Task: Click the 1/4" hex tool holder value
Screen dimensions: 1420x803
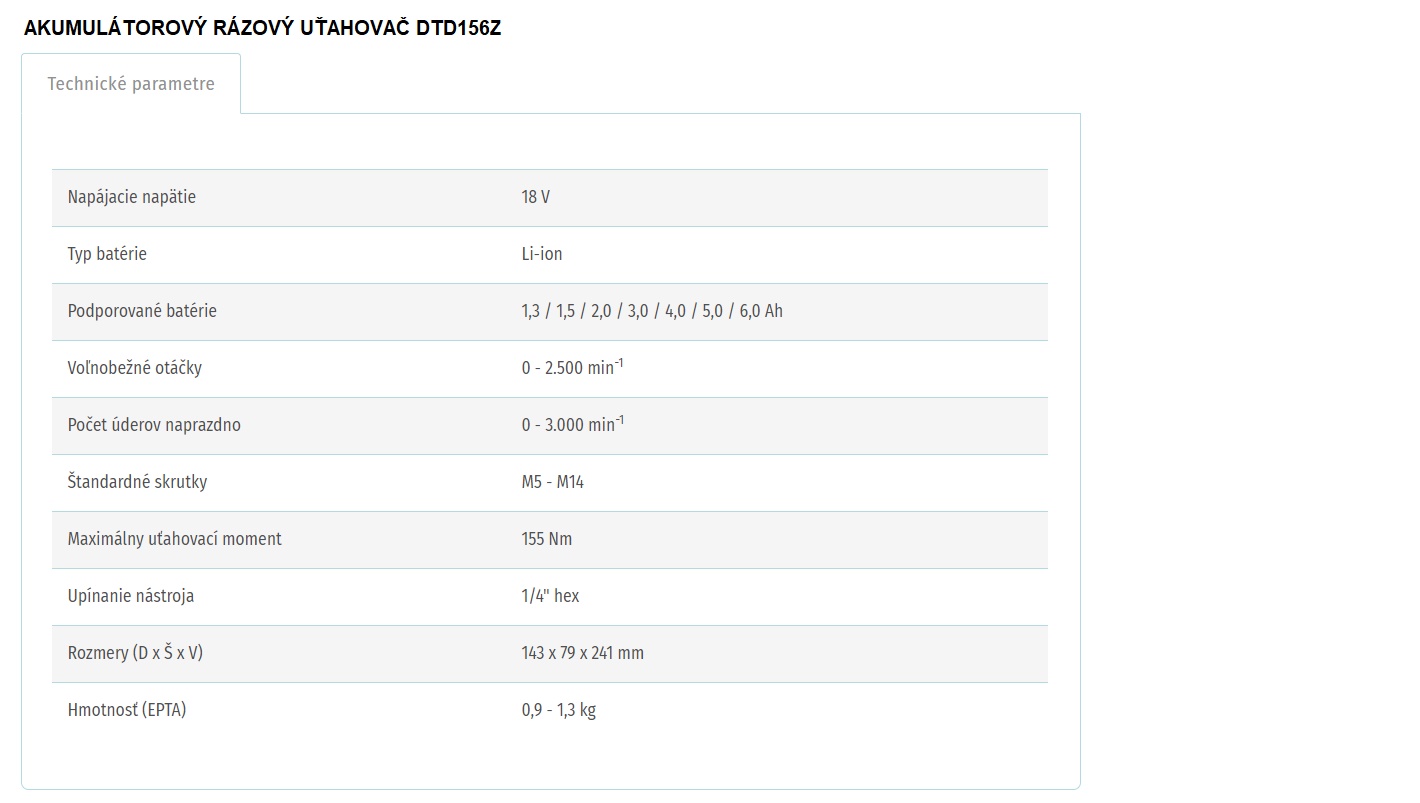Action: click(x=550, y=596)
